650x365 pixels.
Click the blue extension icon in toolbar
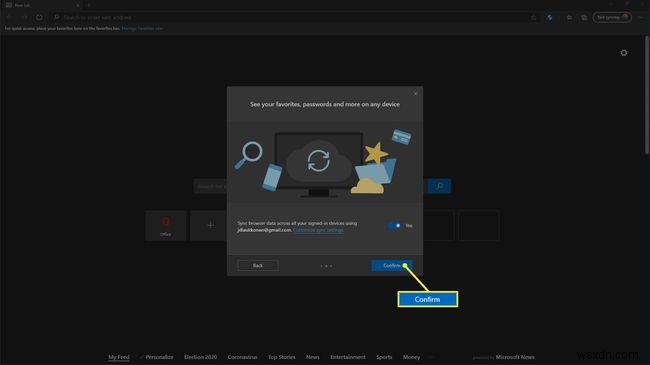550,17
